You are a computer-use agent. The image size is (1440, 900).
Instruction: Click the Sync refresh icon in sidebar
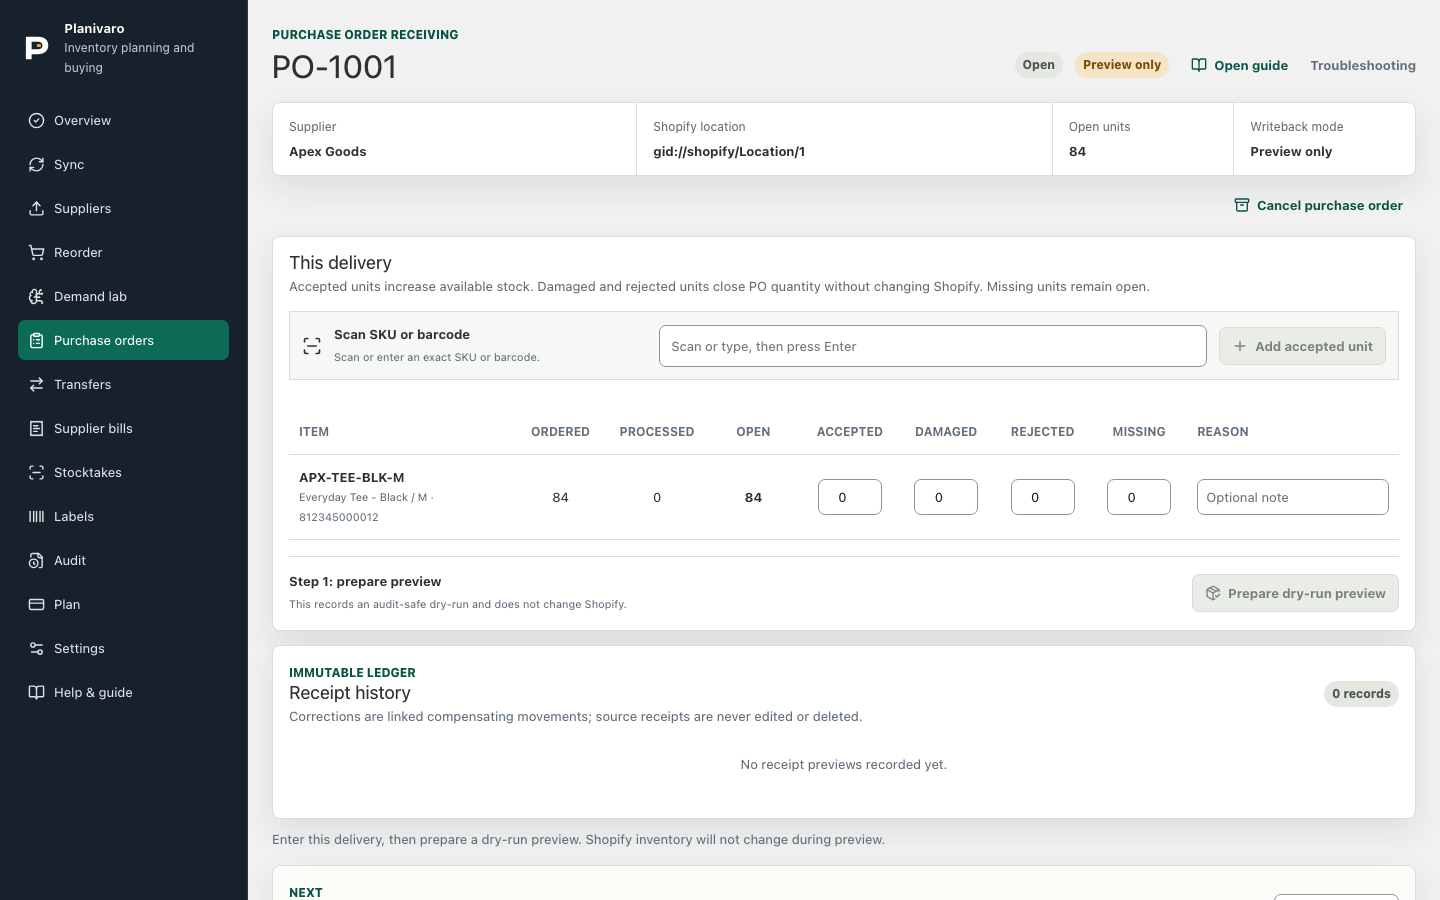[x=36, y=164]
